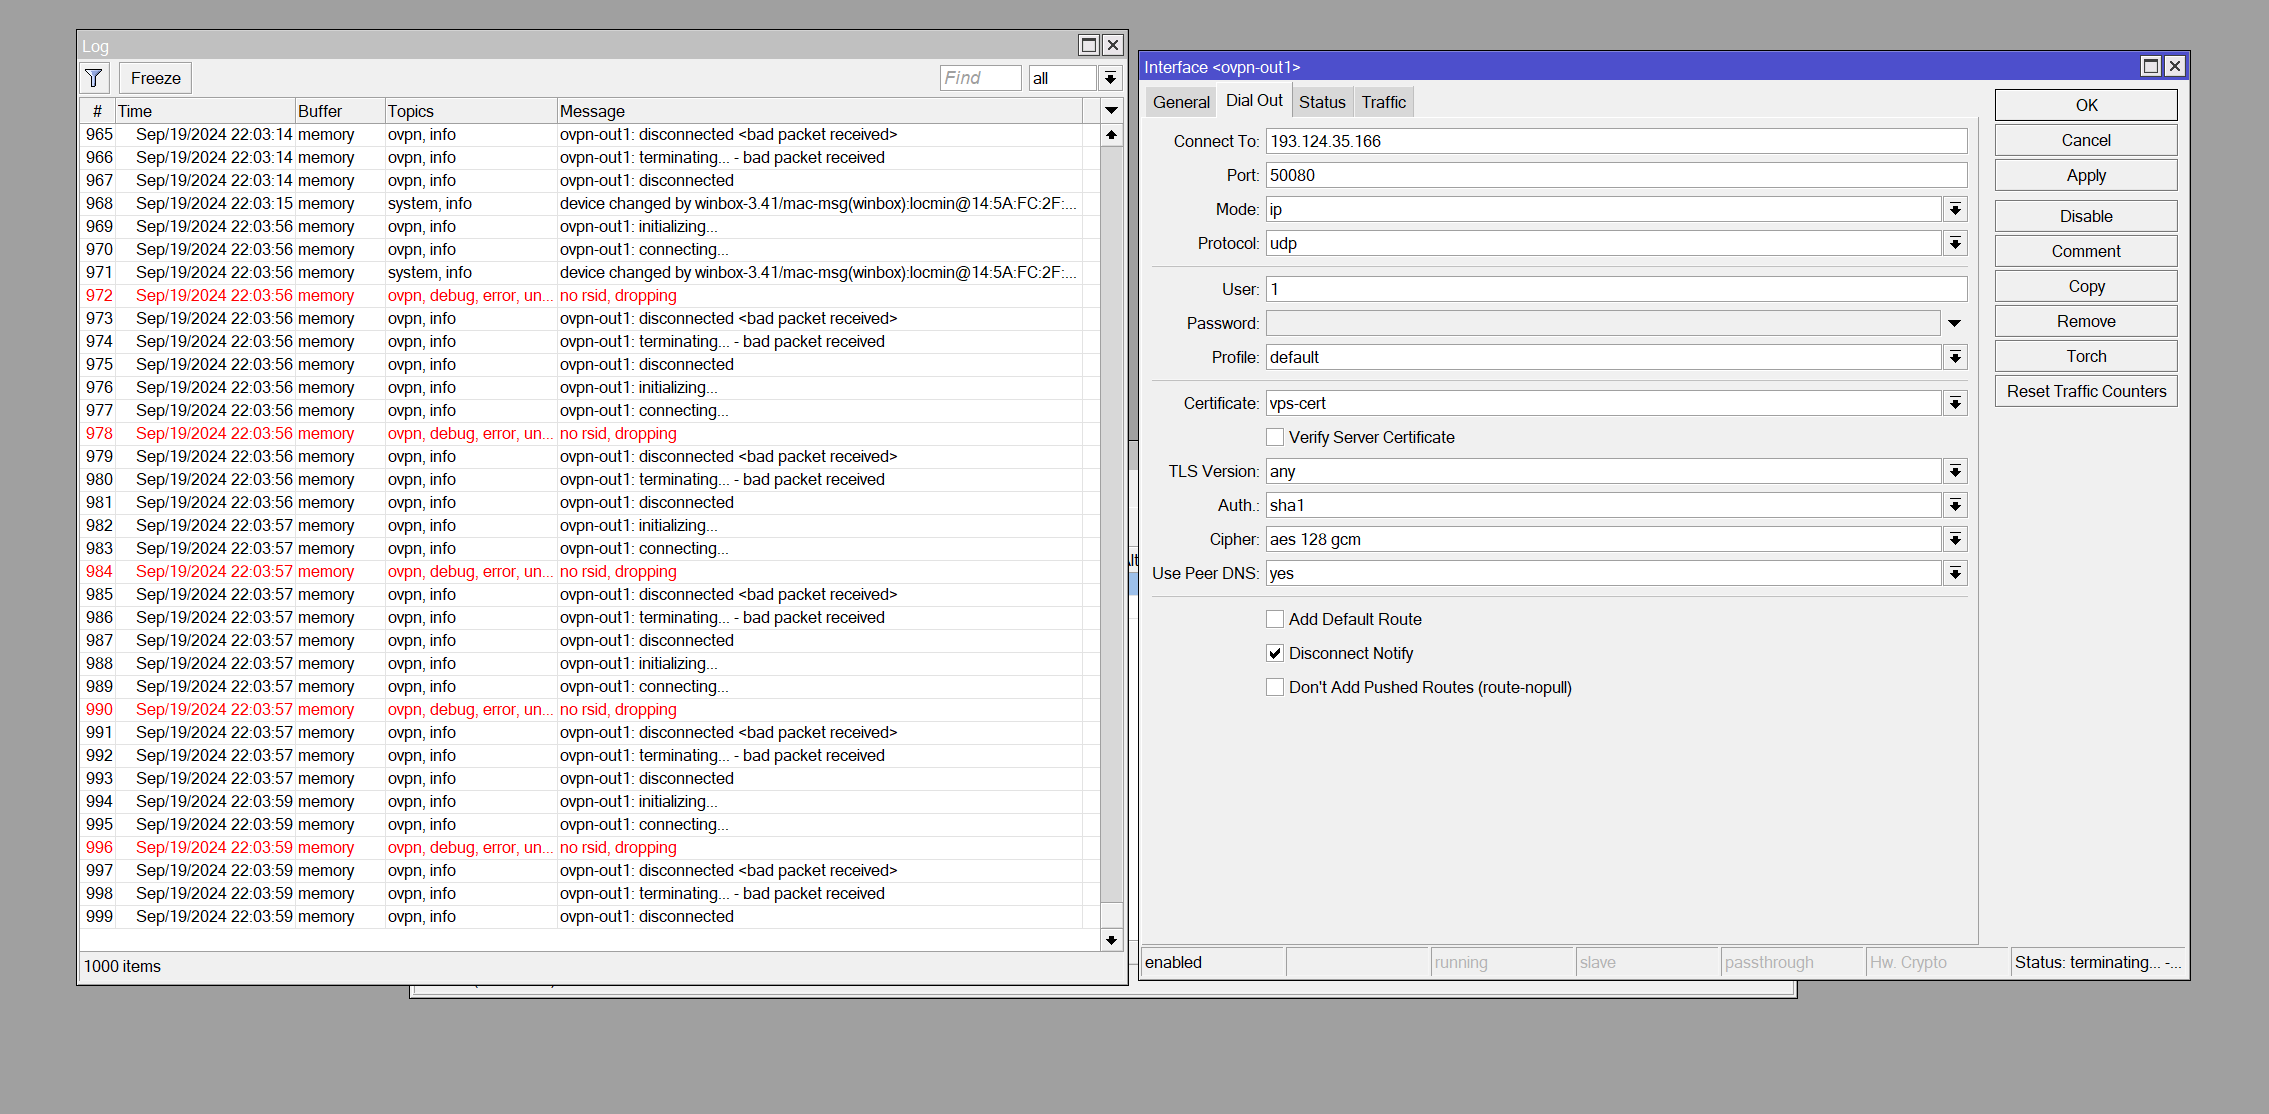2269x1114 pixels.
Task: Open the Log column chooser arrow
Action: point(1111,111)
